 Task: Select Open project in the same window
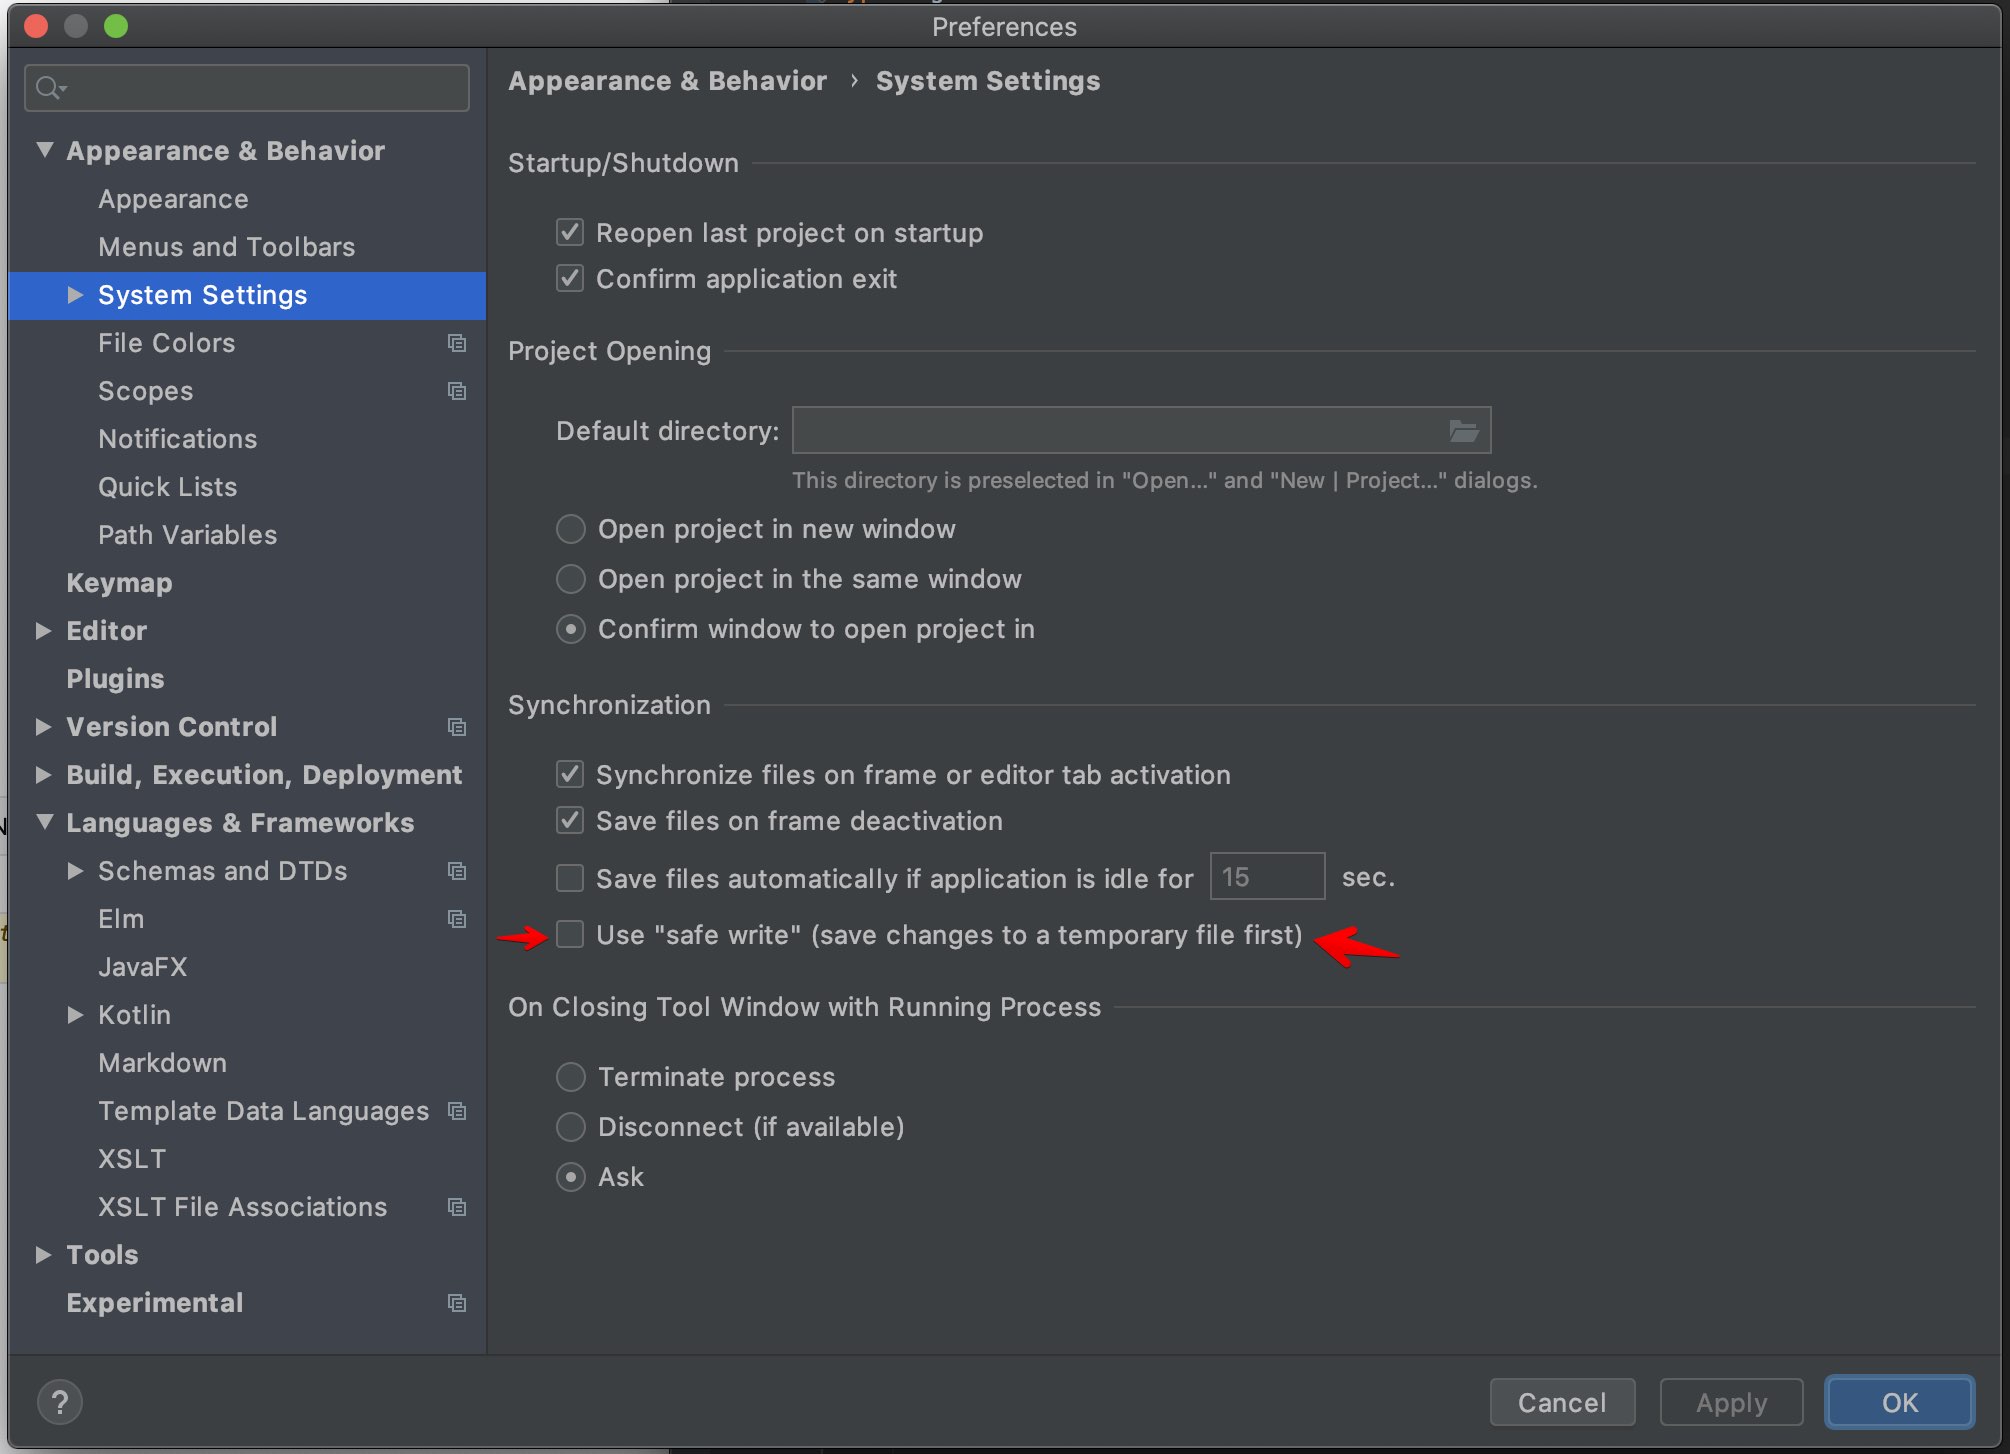click(571, 579)
